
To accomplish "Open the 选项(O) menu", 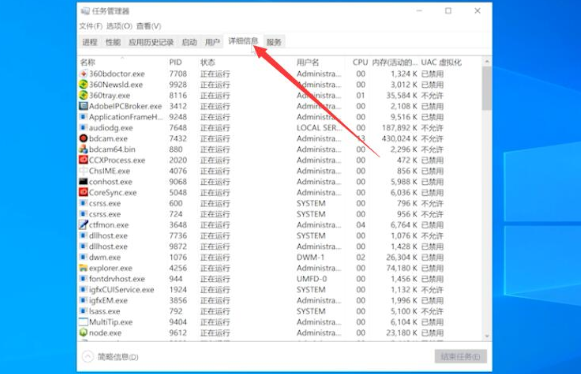I will [x=119, y=26].
